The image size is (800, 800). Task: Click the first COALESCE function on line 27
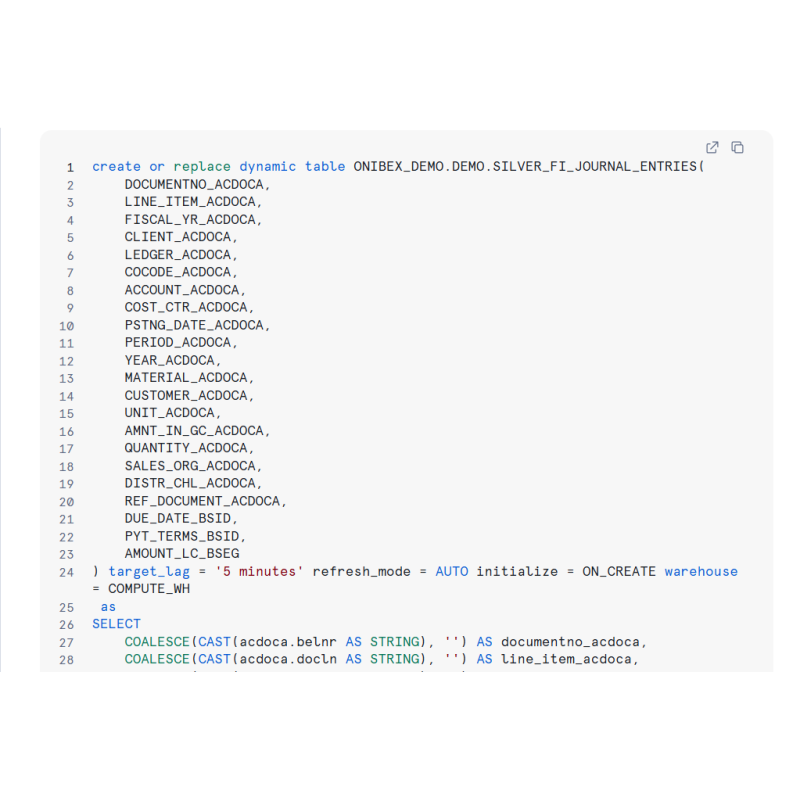(x=157, y=642)
